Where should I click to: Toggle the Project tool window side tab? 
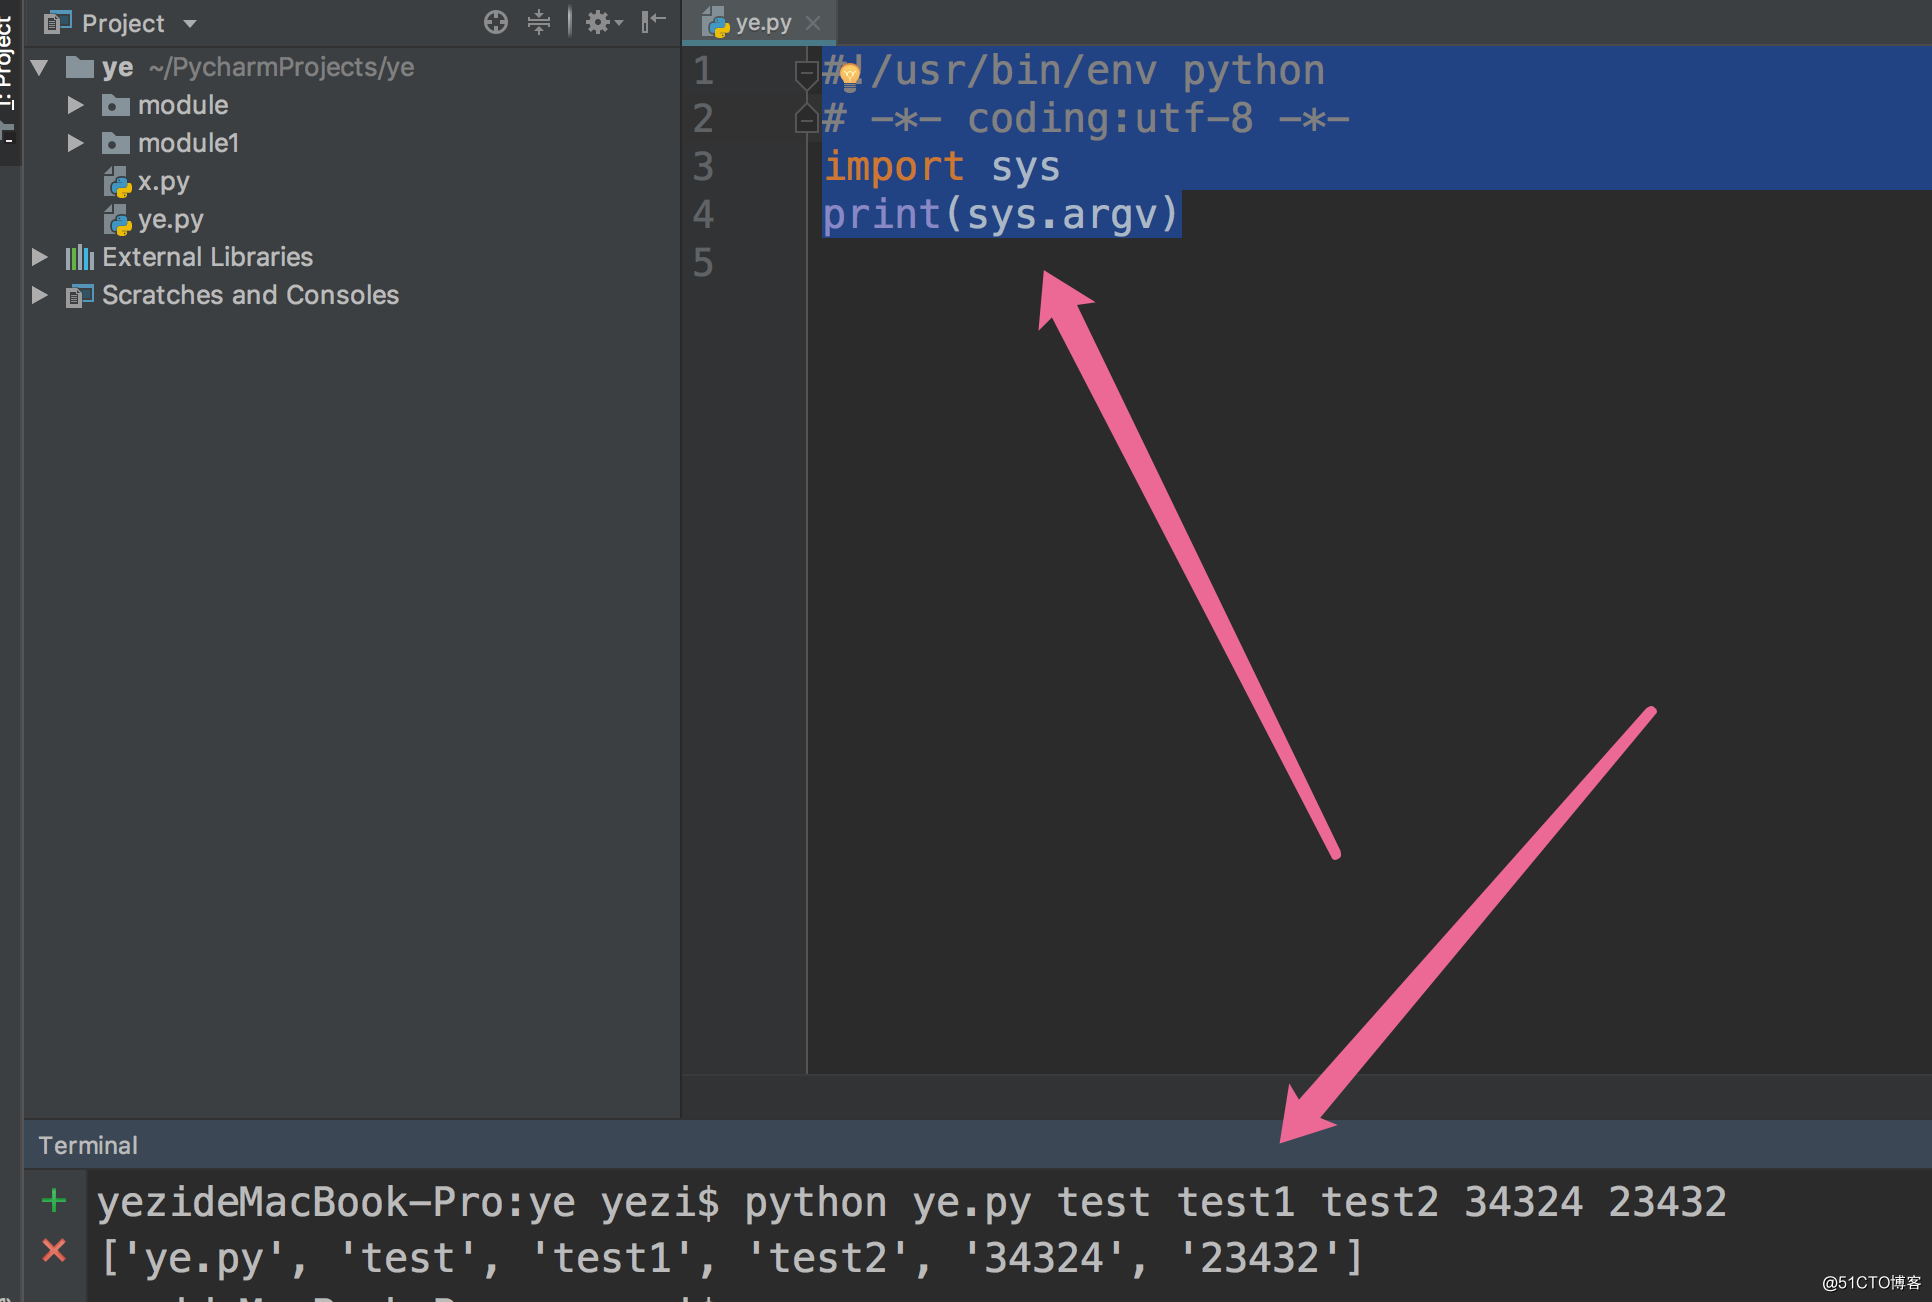point(8,60)
